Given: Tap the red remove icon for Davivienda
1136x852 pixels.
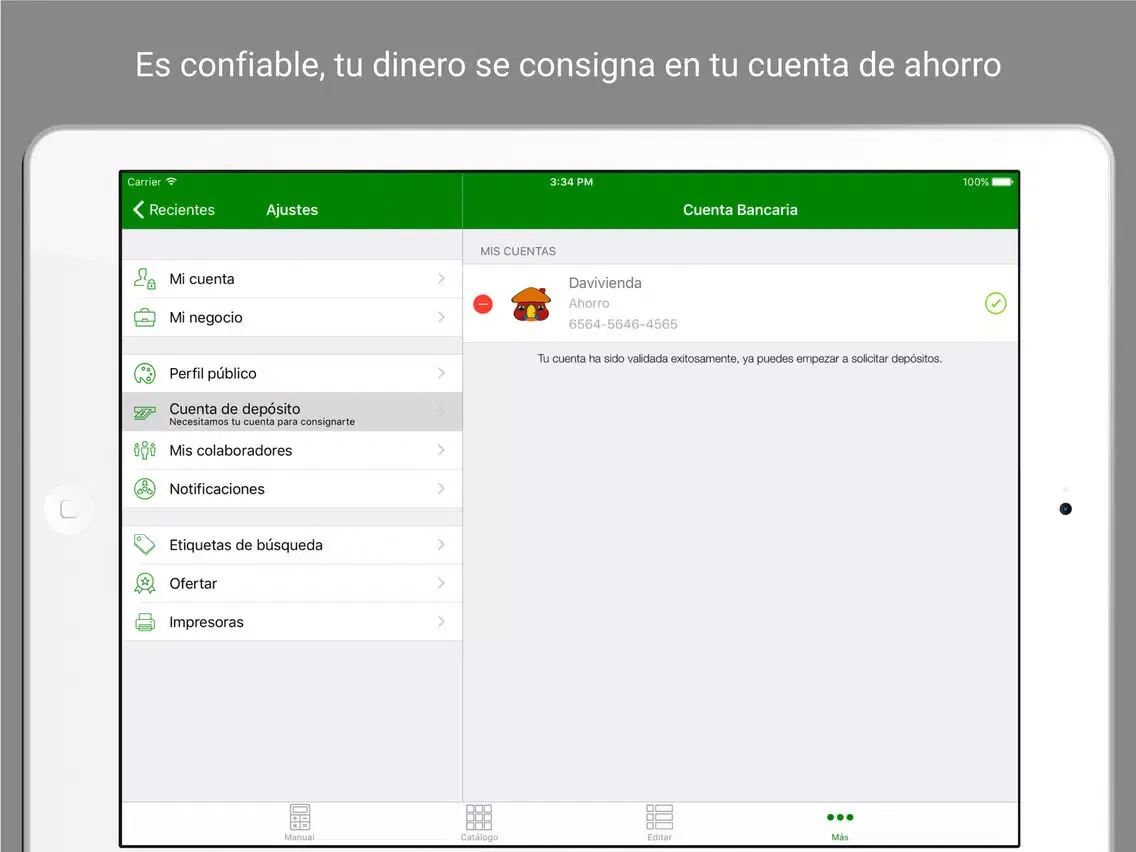Looking at the screenshot, I should (x=483, y=304).
